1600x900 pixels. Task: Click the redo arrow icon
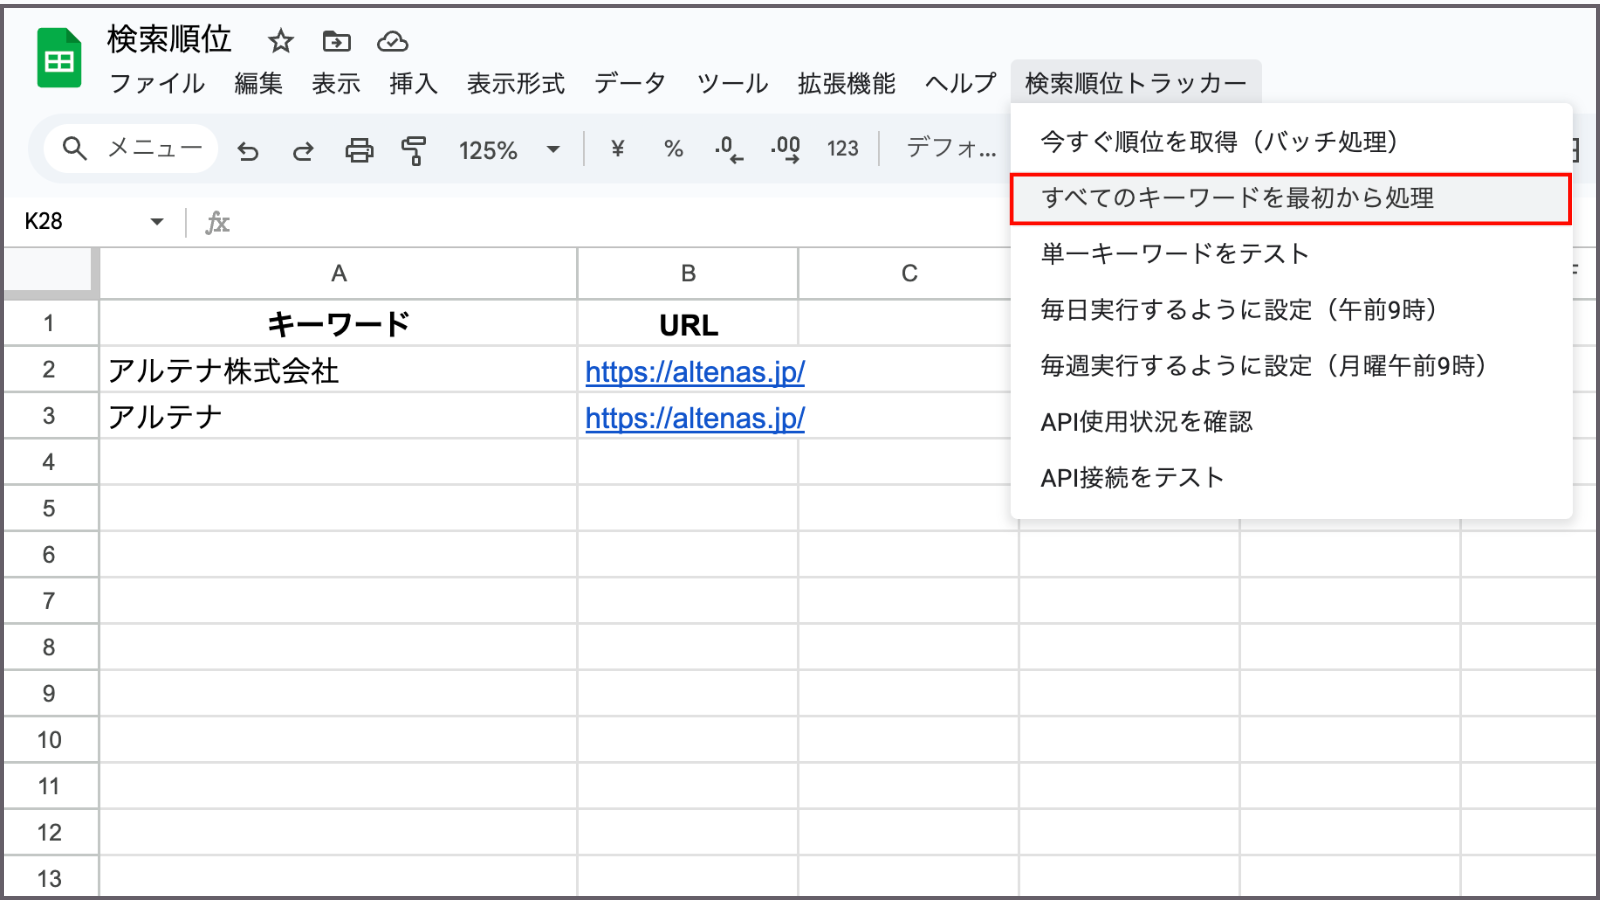click(x=303, y=150)
